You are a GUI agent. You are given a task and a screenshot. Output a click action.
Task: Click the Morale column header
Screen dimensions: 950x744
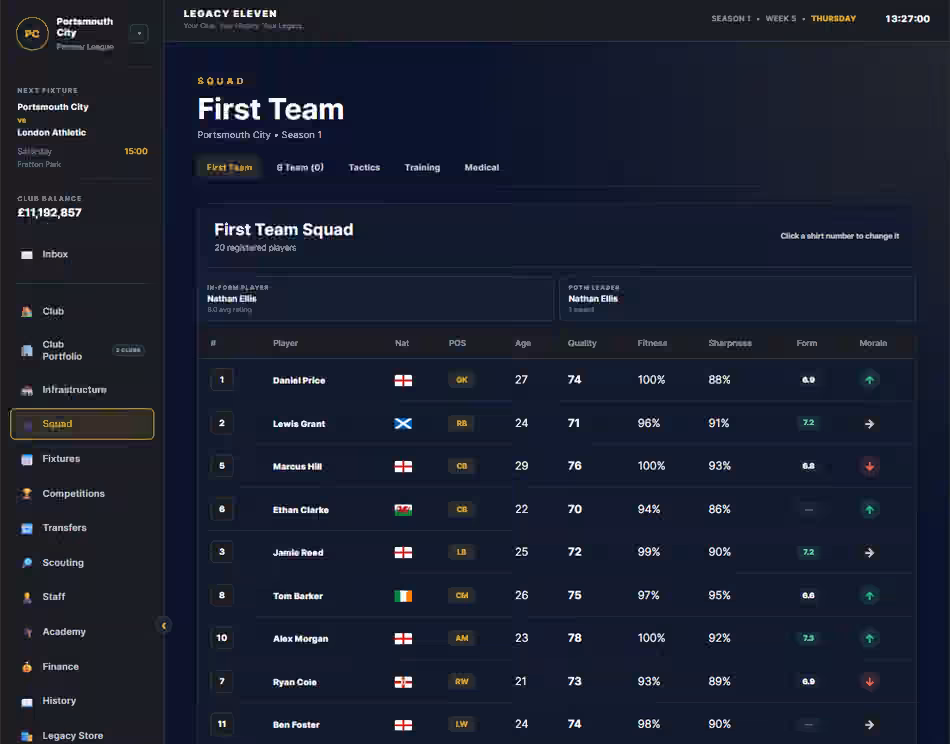click(x=872, y=343)
